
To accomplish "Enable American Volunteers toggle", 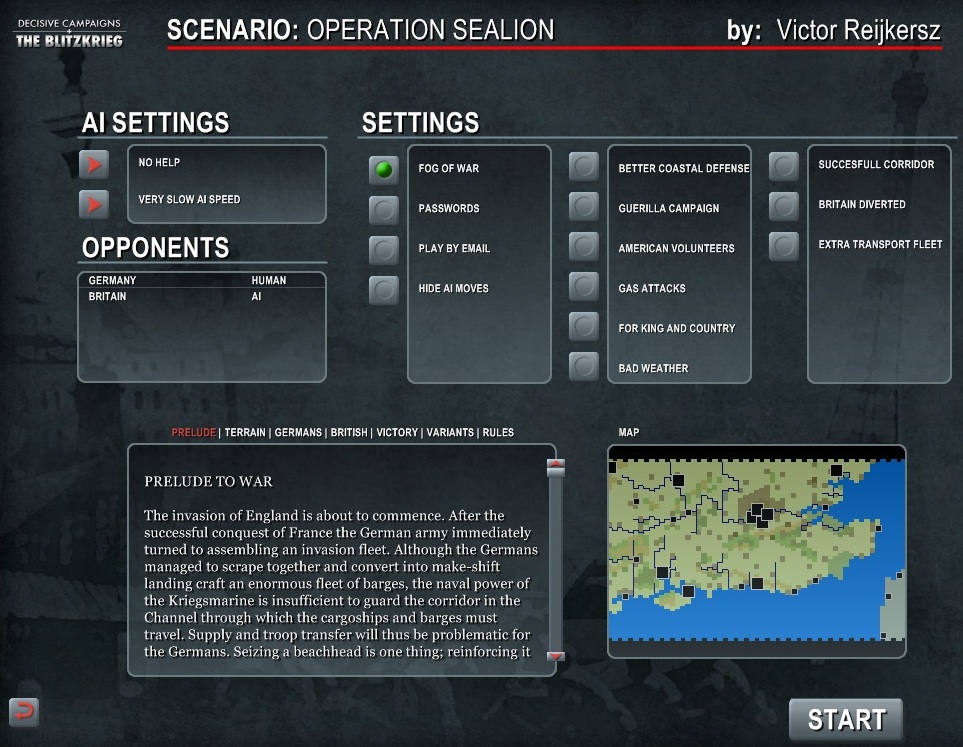I will [583, 246].
